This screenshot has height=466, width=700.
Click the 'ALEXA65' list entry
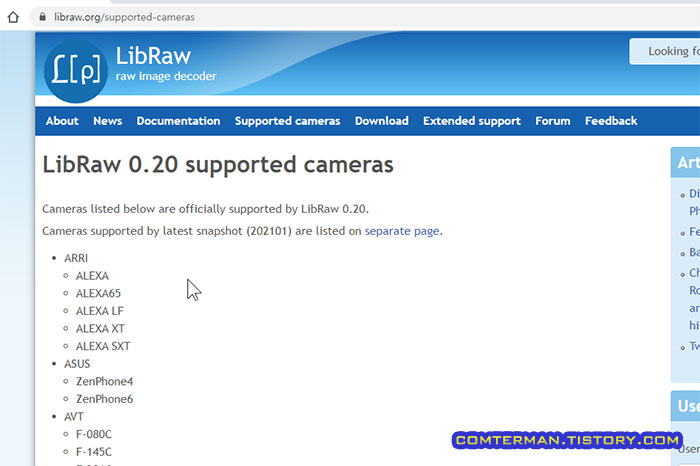[x=98, y=293]
